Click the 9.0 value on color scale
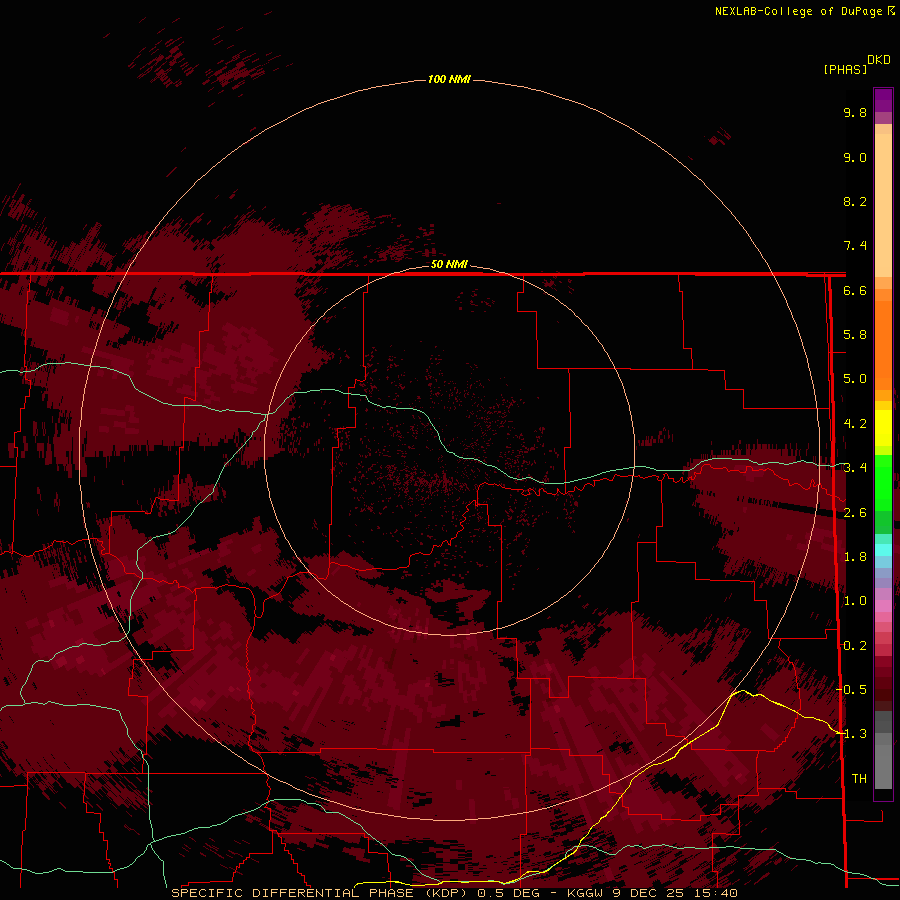 [x=855, y=157]
